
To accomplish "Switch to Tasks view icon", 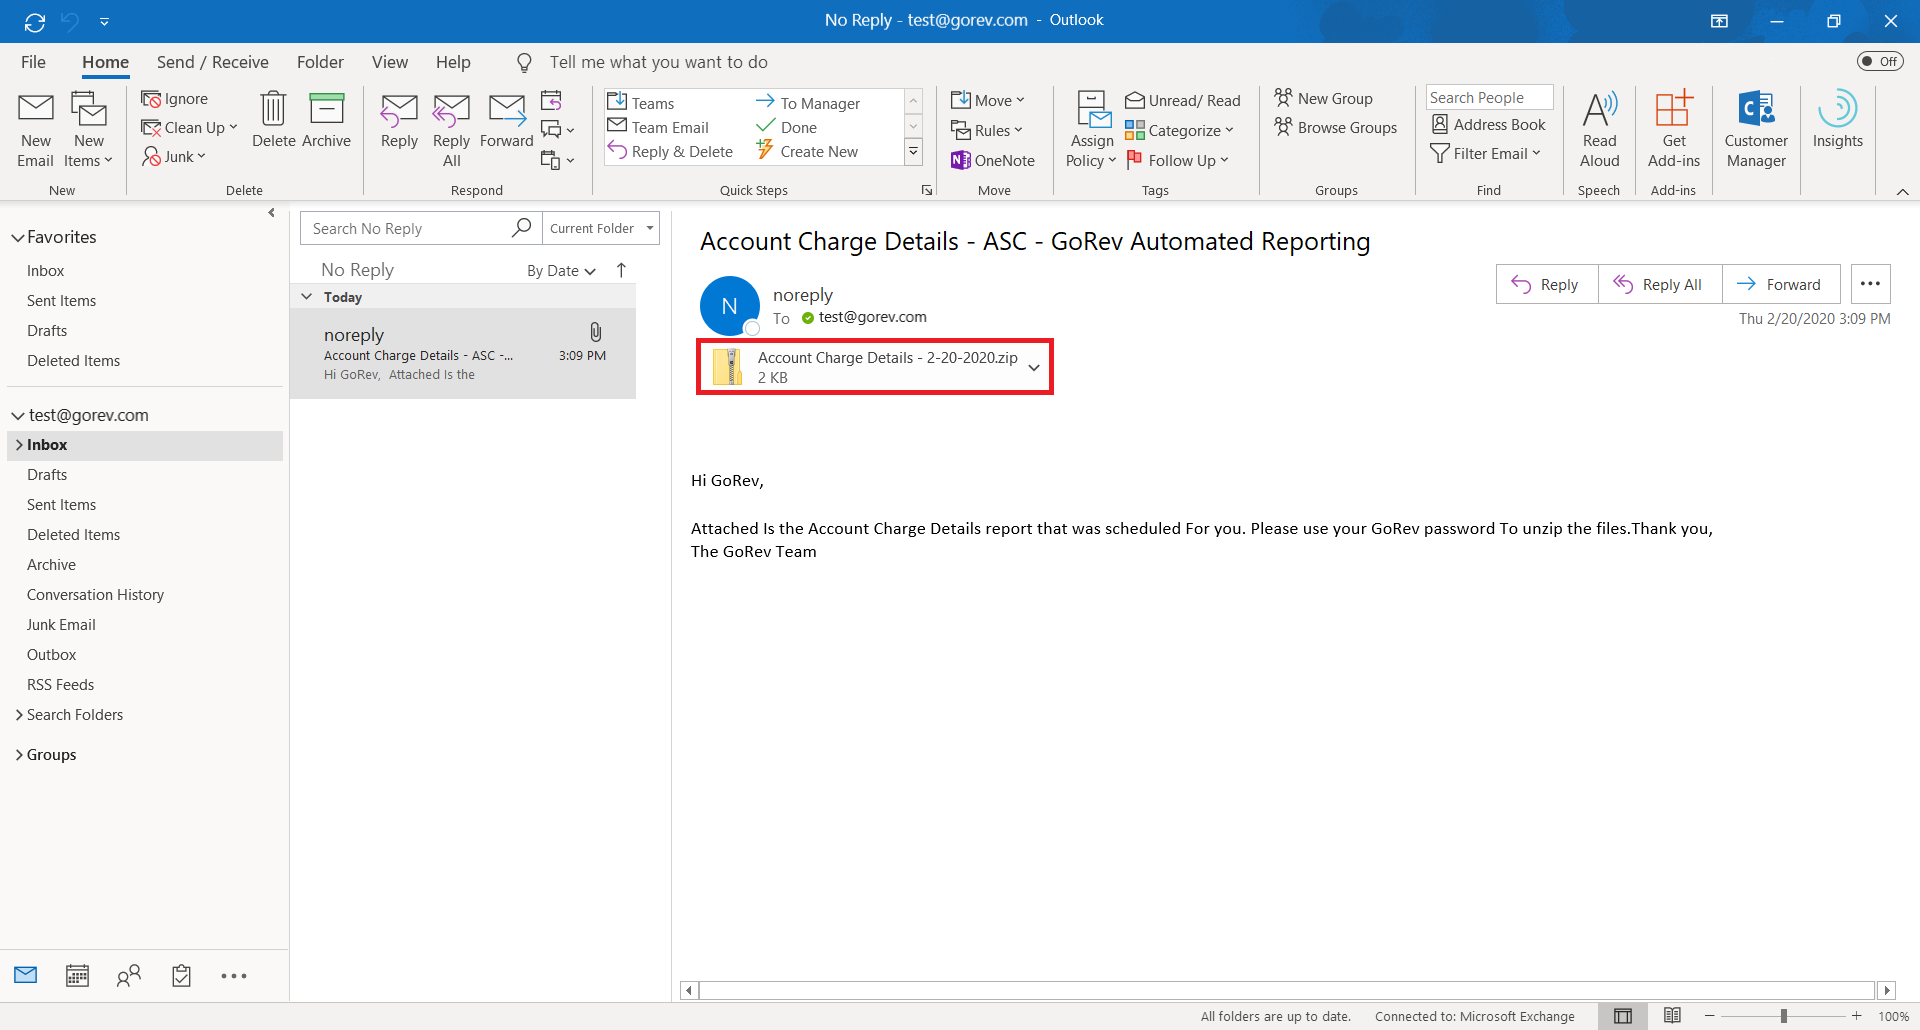I will [x=181, y=976].
